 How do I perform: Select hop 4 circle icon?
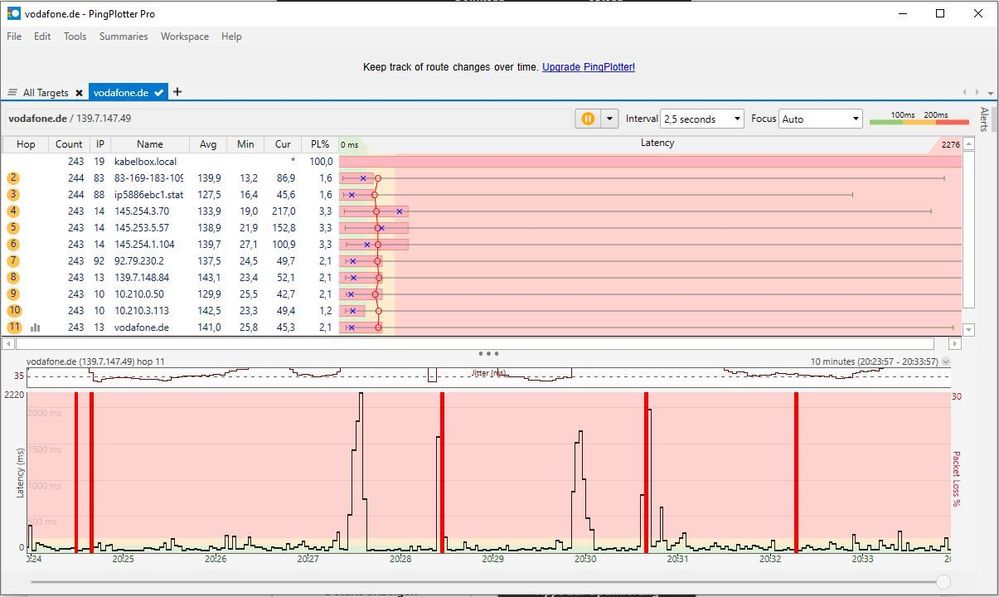click(13, 211)
